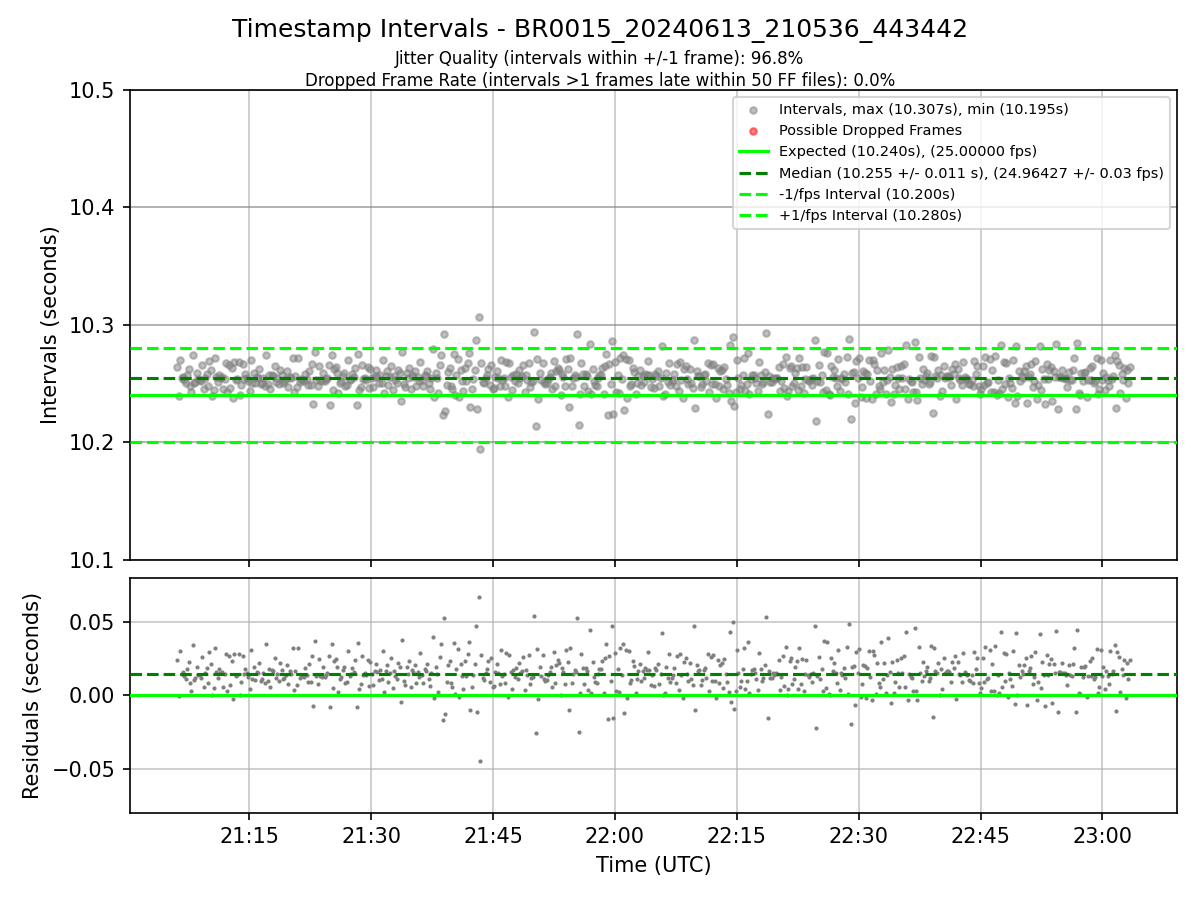Click the minimum interval outlier point near 10.195s
This screenshot has width=1200, height=900.
480,449
